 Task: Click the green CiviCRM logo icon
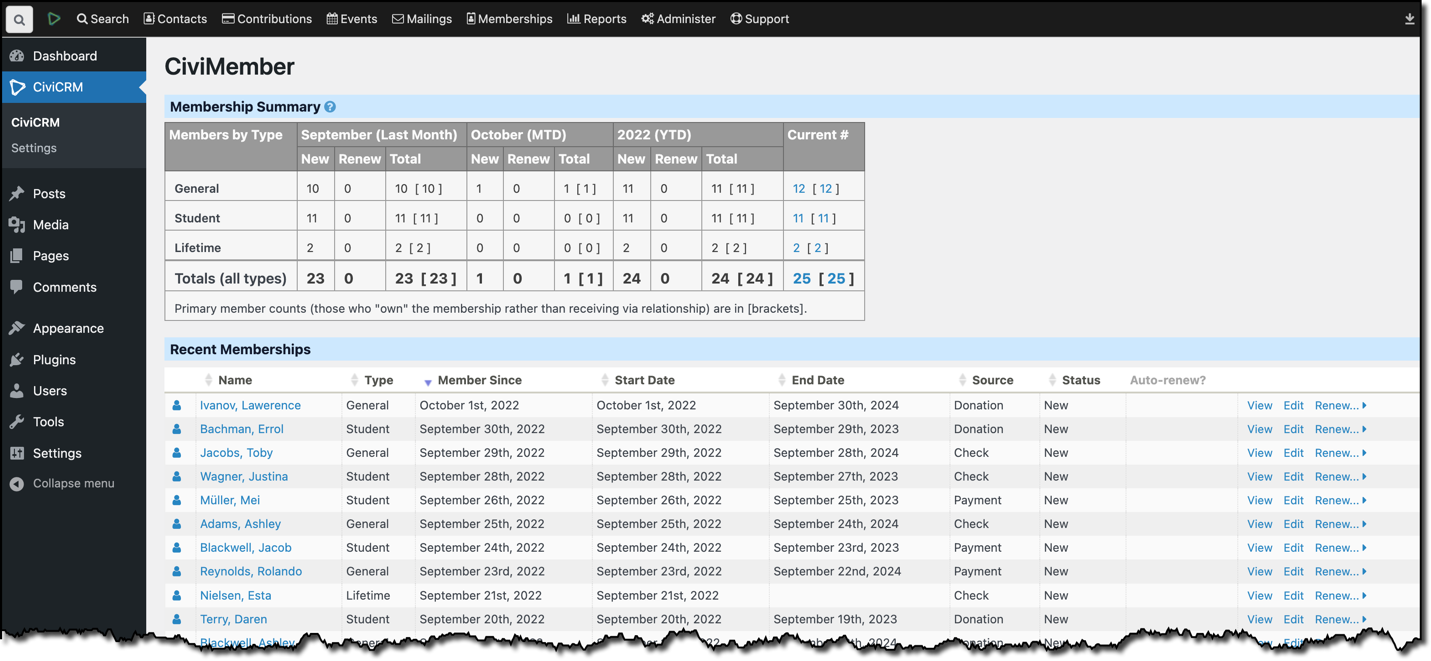[54, 18]
